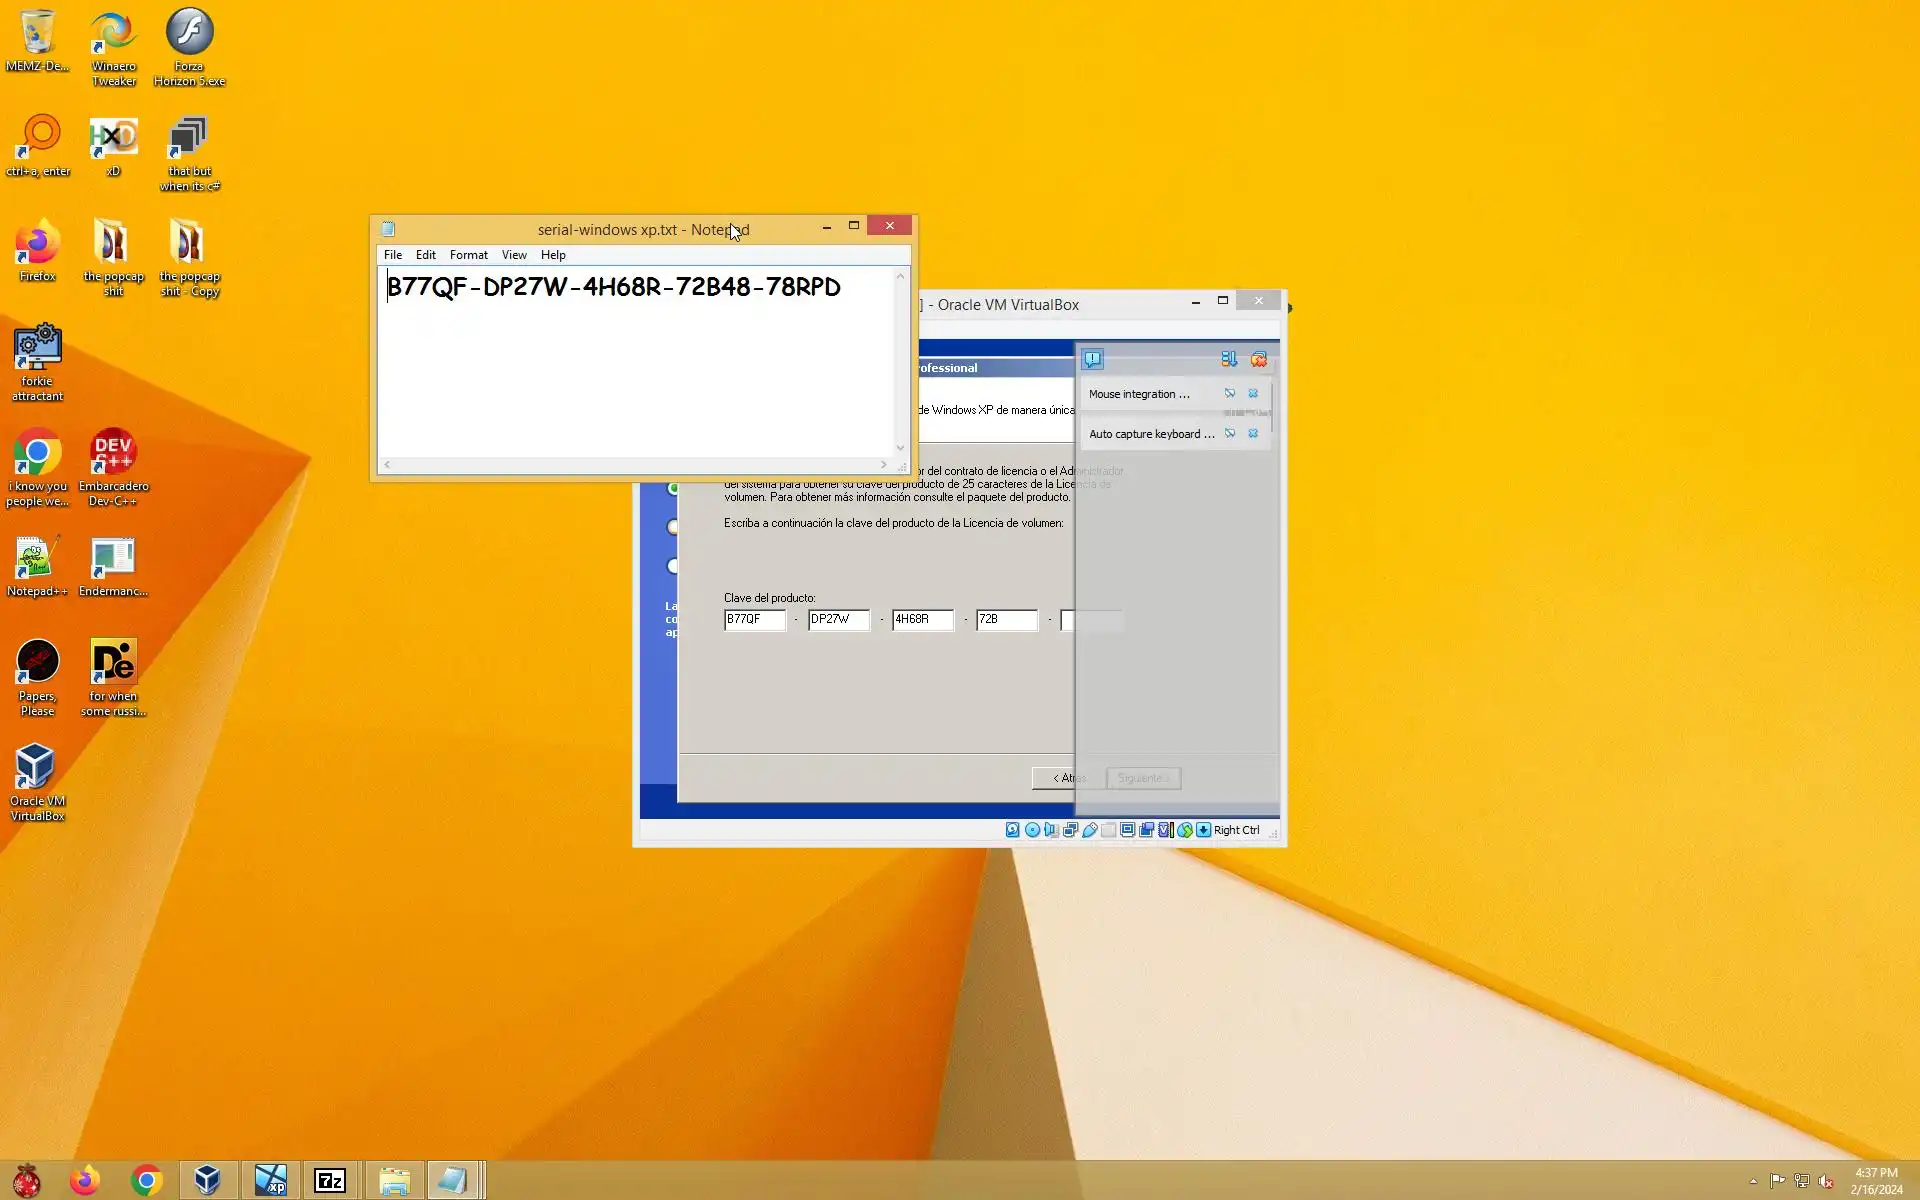Image resolution: width=1920 pixels, height=1200 pixels.
Task: Click the delete all notifications icon
Action: [x=1259, y=359]
